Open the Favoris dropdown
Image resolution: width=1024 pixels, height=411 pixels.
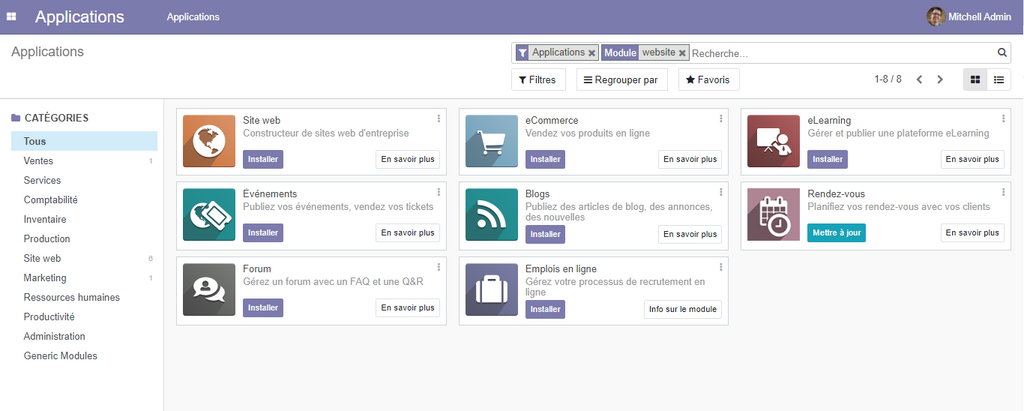point(708,80)
